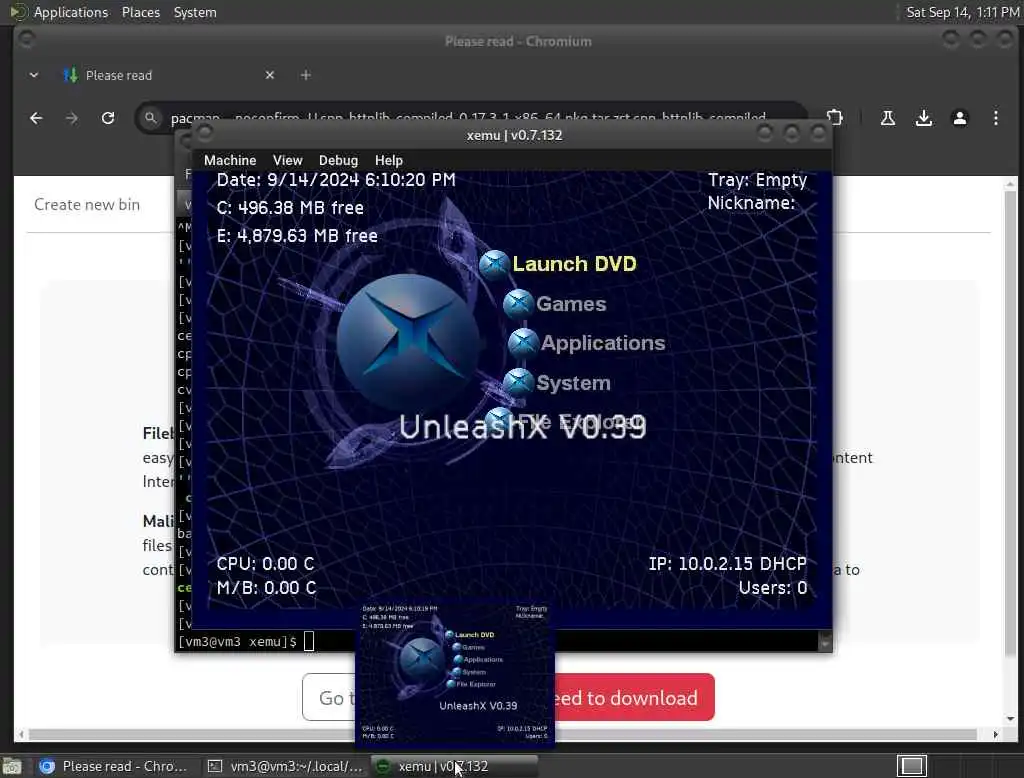Select Games in UnleashX menu
1024x778 pixels.
click(571, 304)
